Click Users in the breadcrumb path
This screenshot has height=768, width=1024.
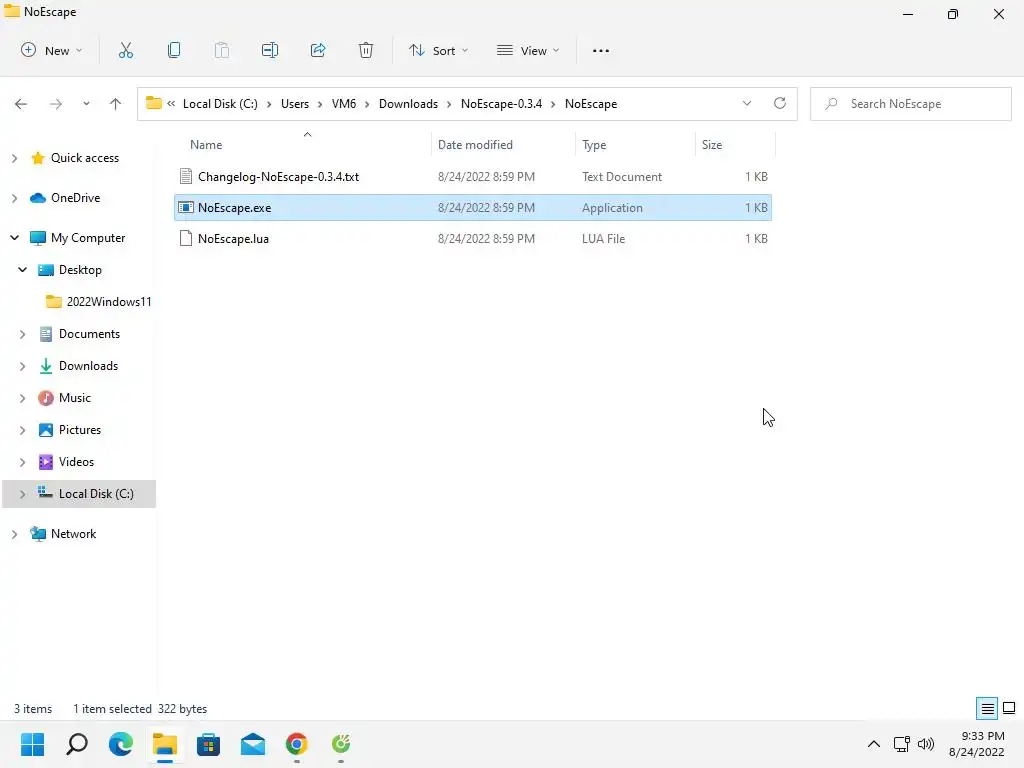coord(295,104)
